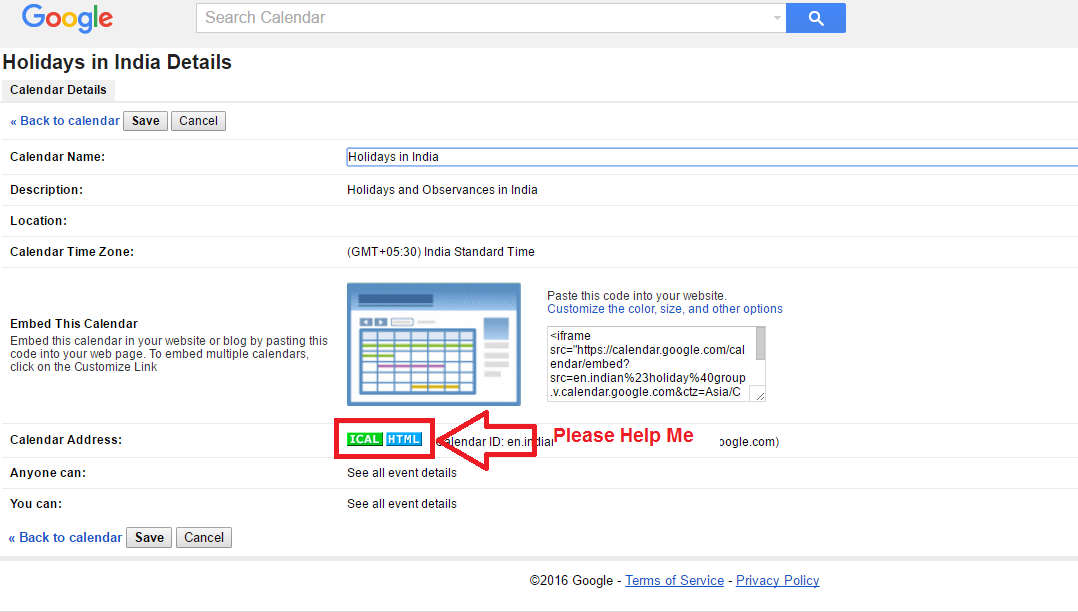
Task: Open Customize the color, size, and other options
Action: 665,309
